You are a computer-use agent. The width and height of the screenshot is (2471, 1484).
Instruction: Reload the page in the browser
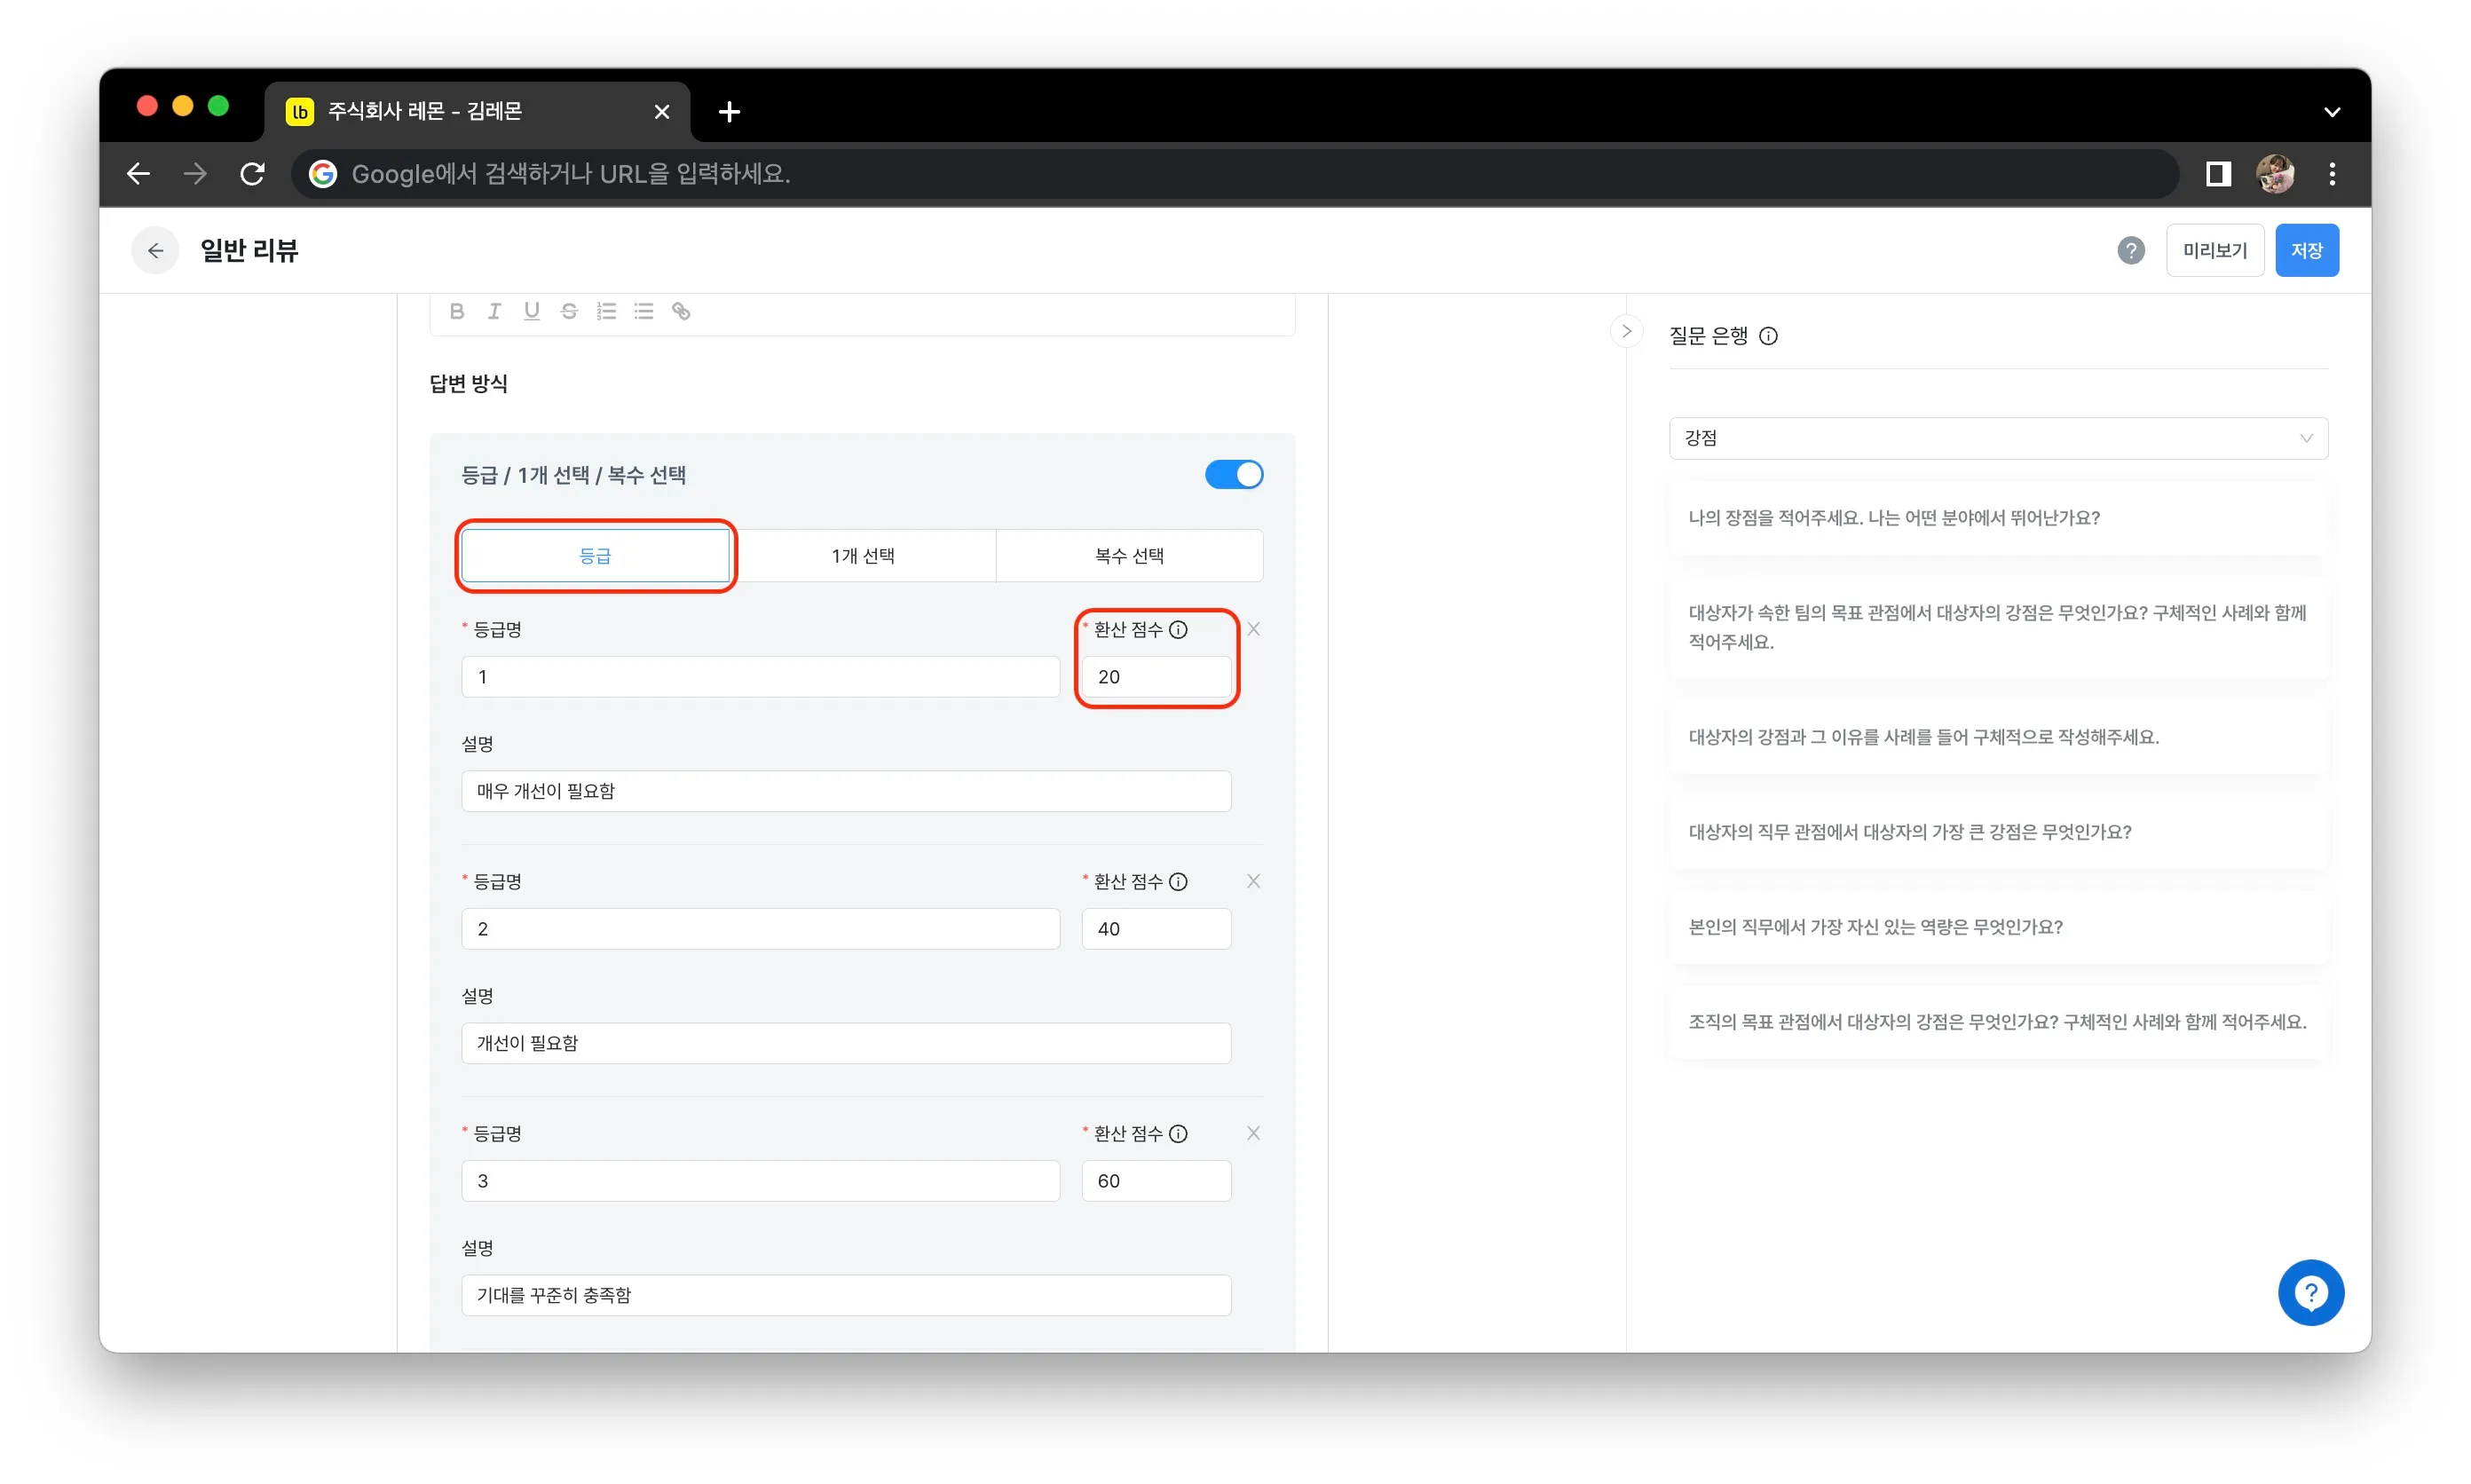coord(252,174)
